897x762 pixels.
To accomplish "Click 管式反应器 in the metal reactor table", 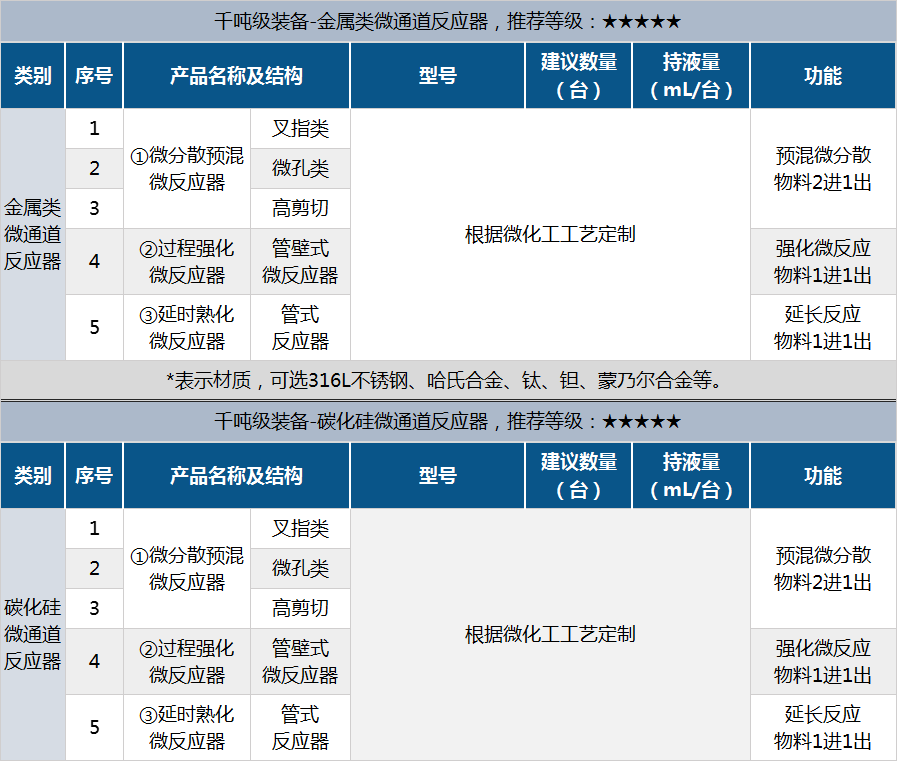I will click(x=300, y=328).
